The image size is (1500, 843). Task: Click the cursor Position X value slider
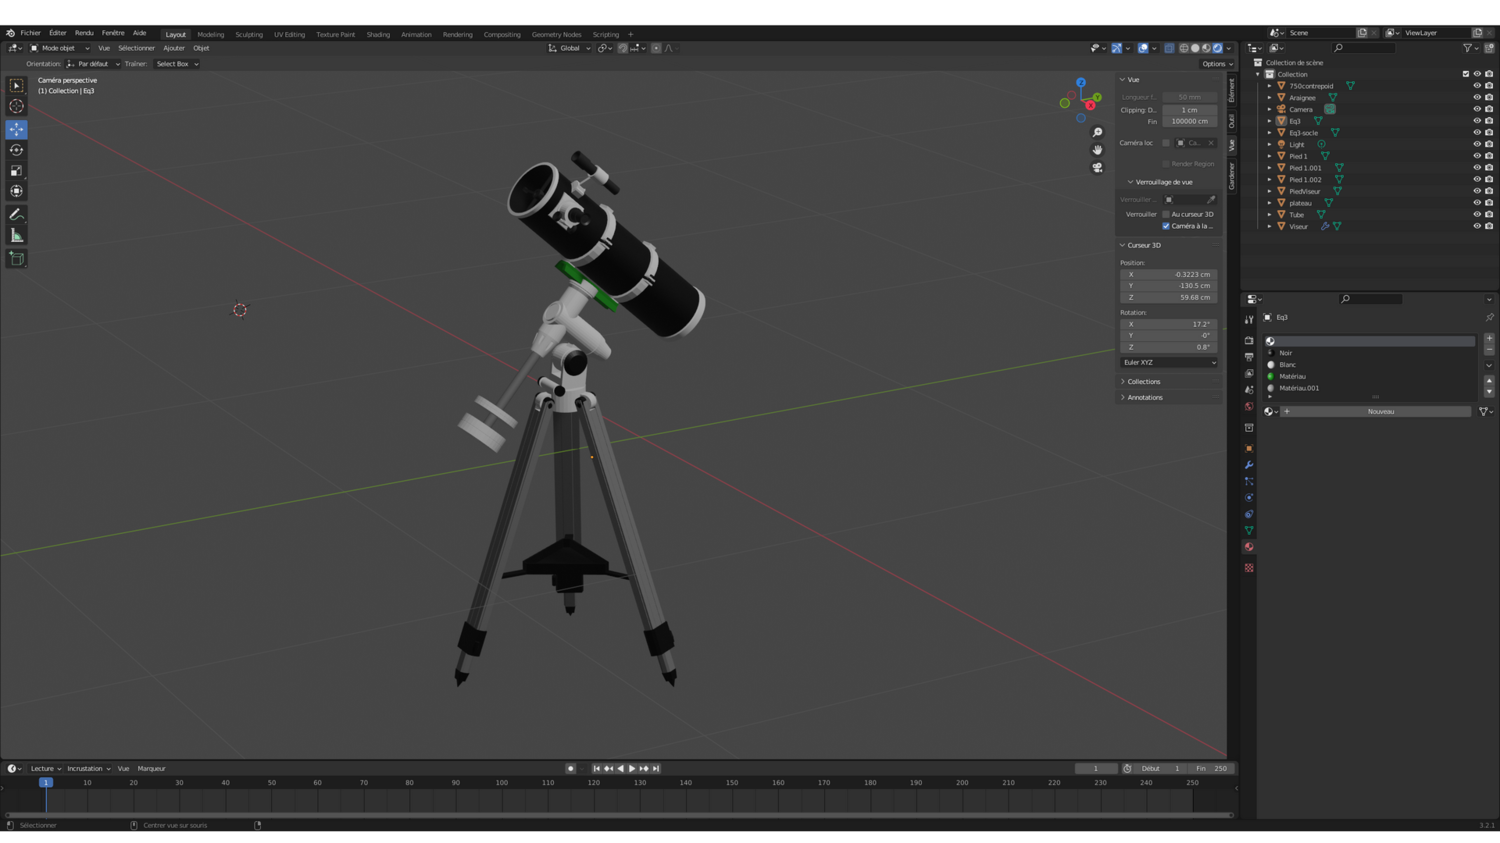click(x=1169, y=274)
